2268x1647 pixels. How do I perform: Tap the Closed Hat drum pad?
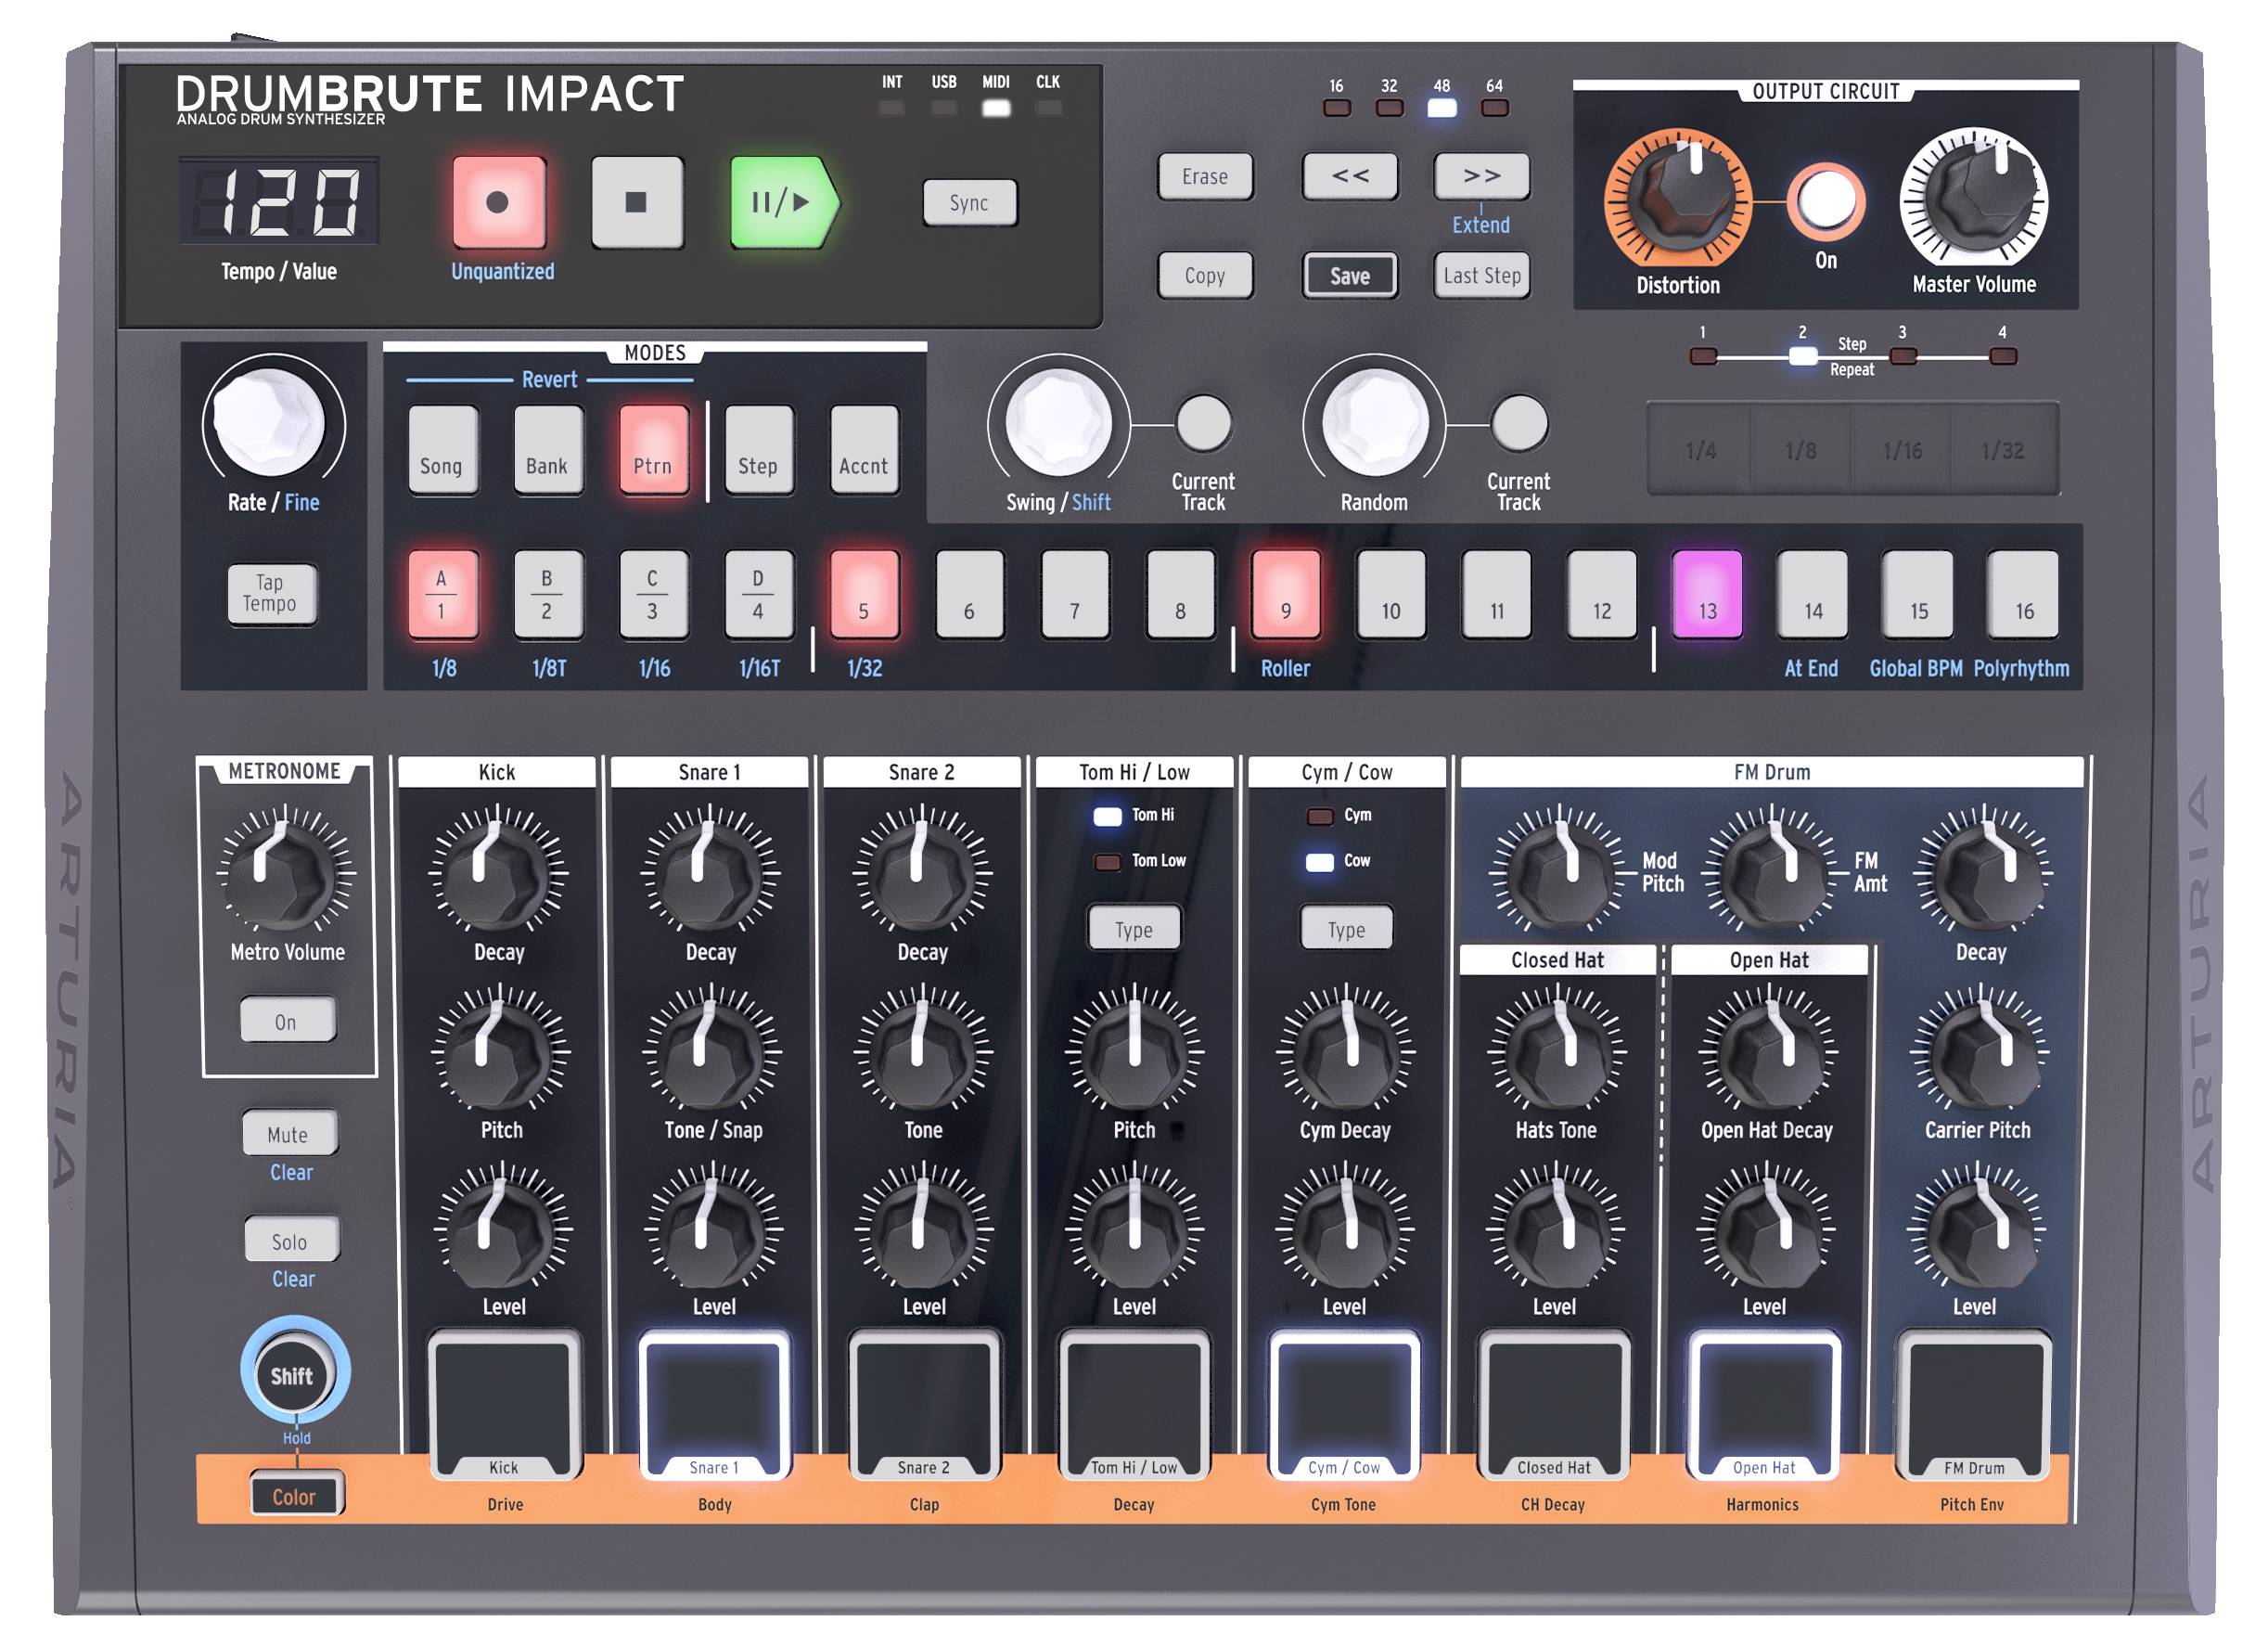pos(1554,1405)
